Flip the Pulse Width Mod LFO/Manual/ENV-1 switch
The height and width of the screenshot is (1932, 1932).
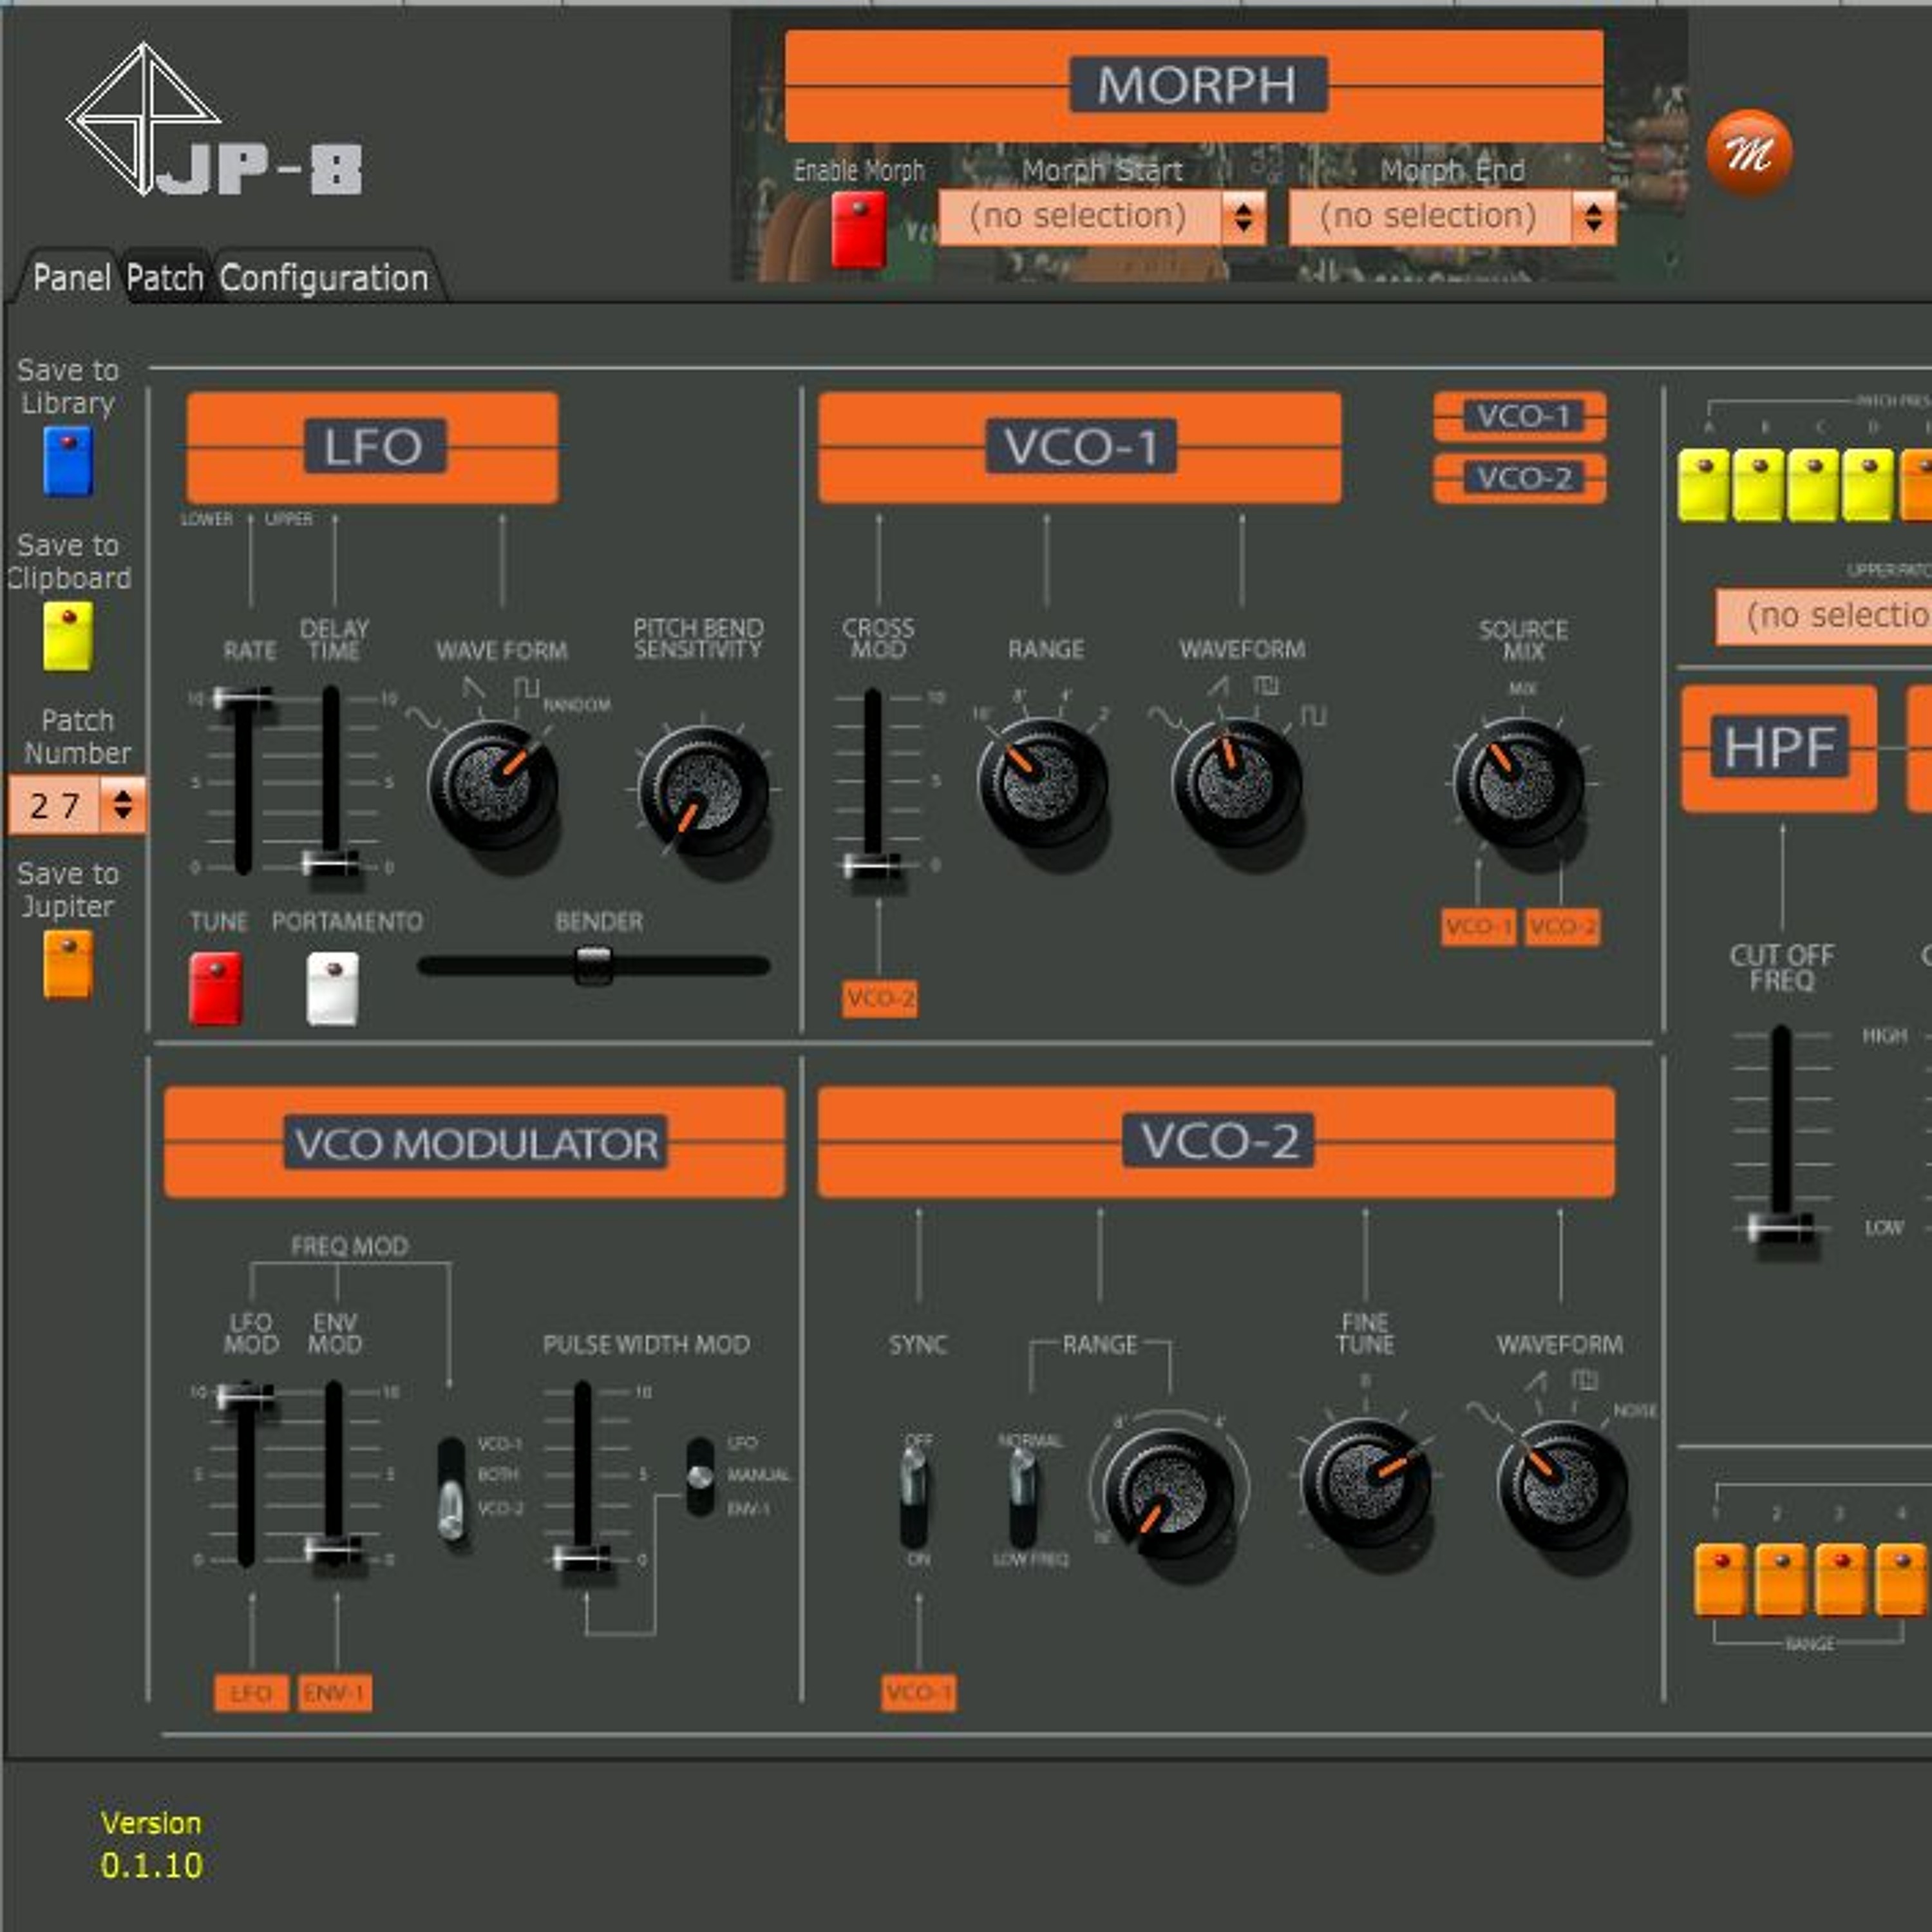(x=701, y=1476)
